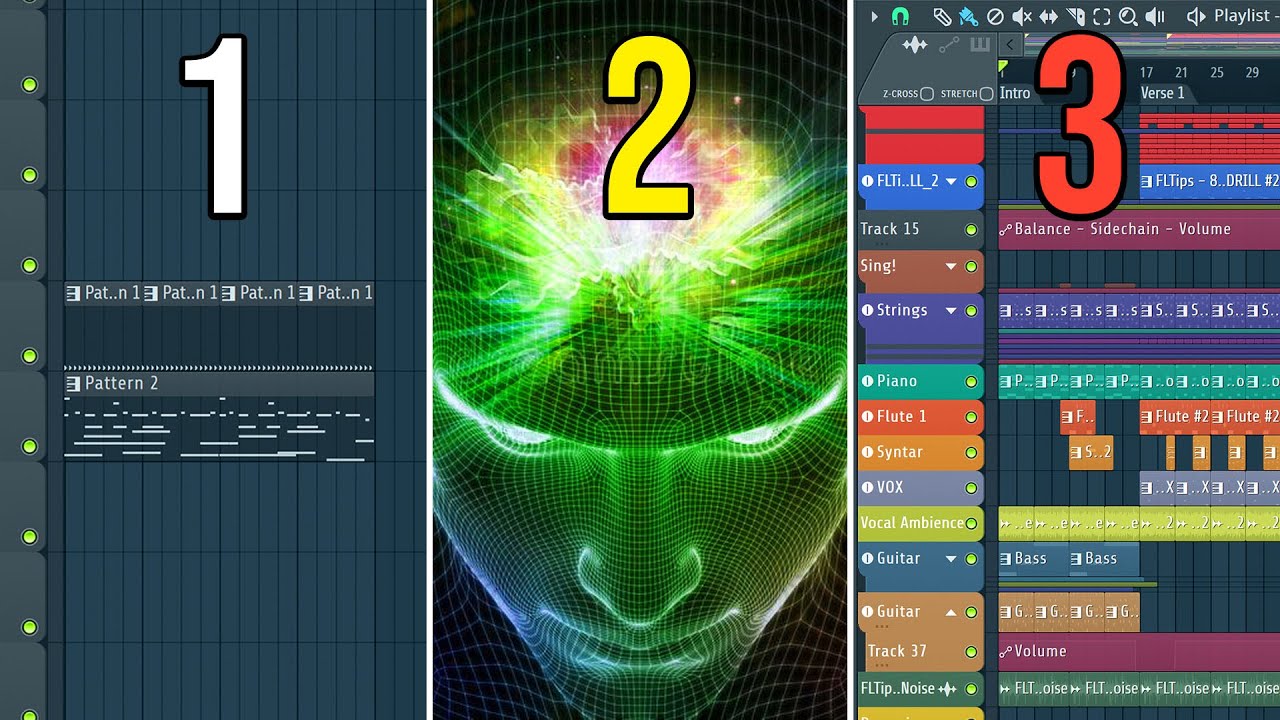Collapse the picker panel with left chevron
Screen dimensions: 1280x720
point(1010,44)
